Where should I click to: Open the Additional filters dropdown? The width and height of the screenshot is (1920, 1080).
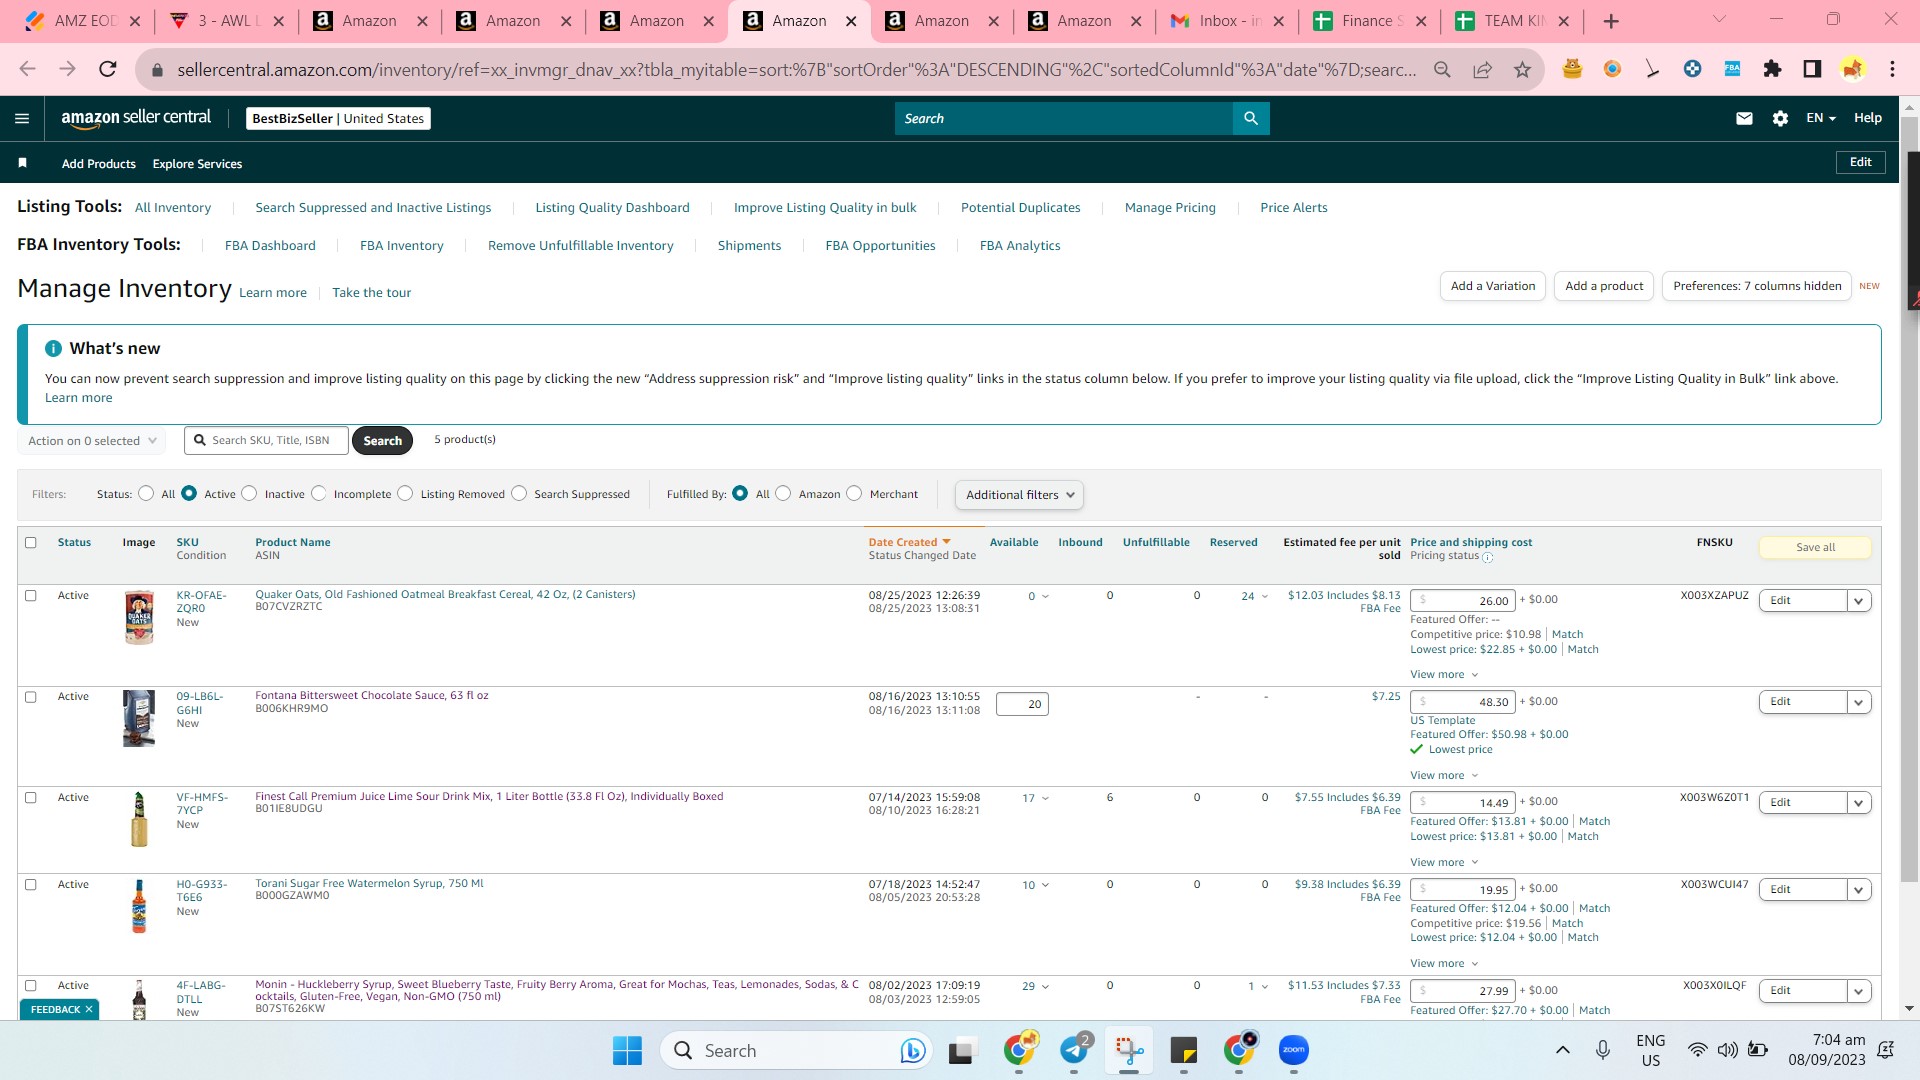1019,495
